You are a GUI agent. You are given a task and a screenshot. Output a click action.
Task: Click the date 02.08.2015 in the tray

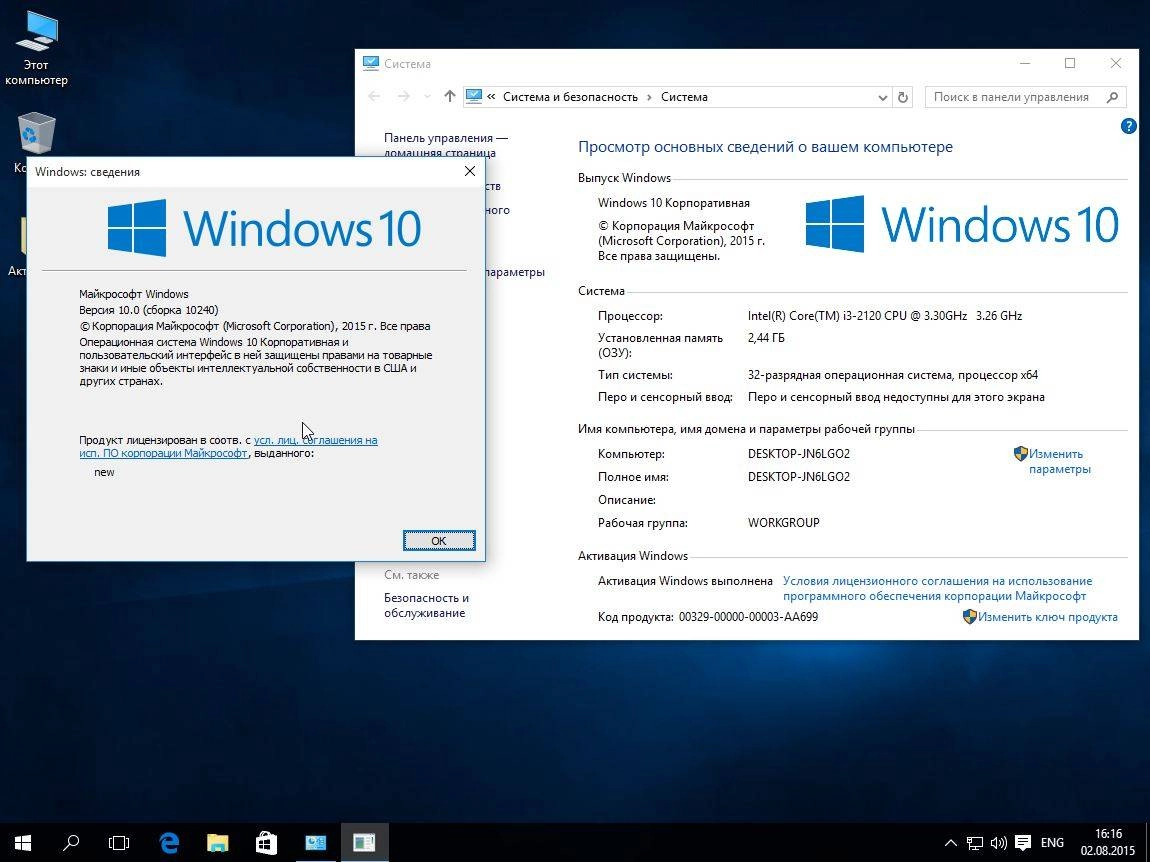[x=1107, y=851]
